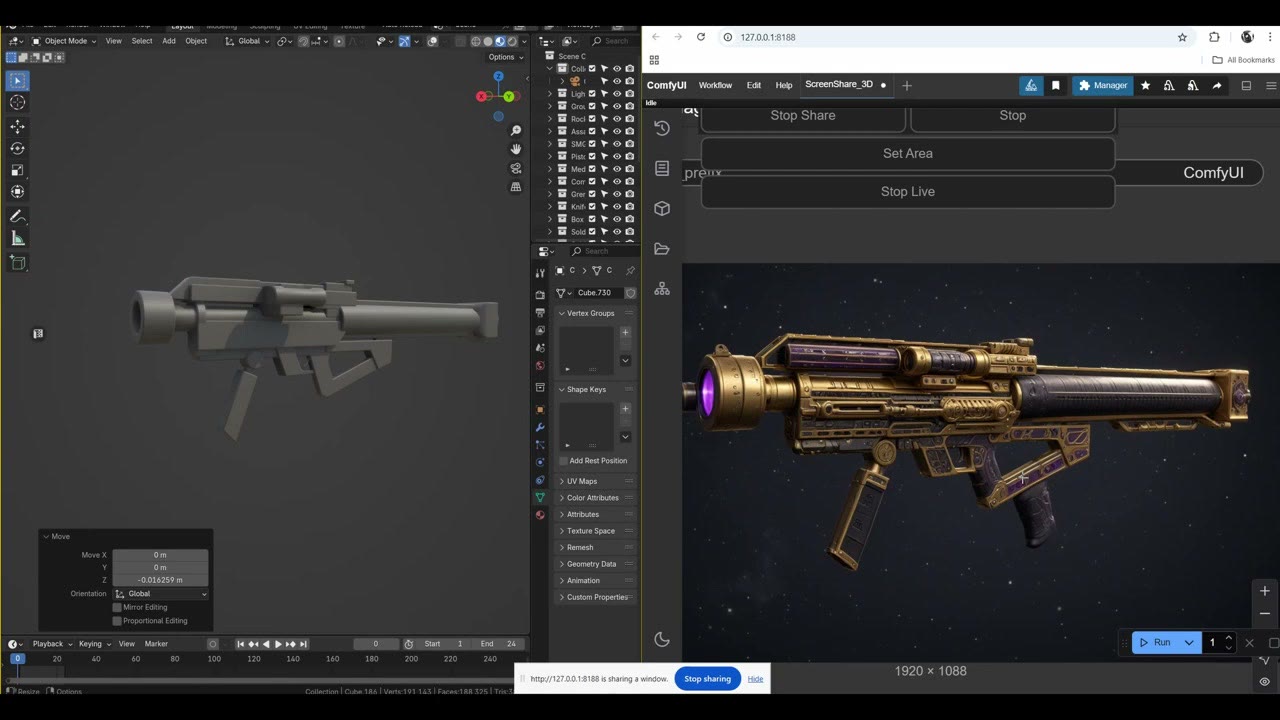
Task: Hide the Knife collection with eye icon
Action: 617,207
